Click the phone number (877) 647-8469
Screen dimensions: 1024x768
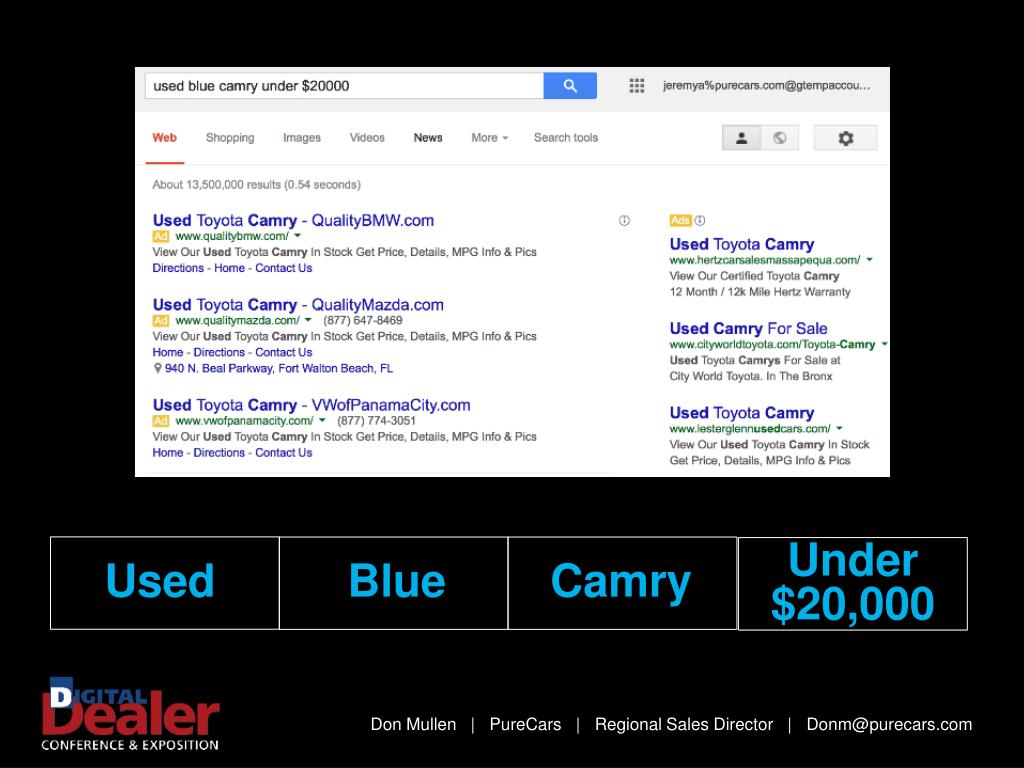coord(362,320)
